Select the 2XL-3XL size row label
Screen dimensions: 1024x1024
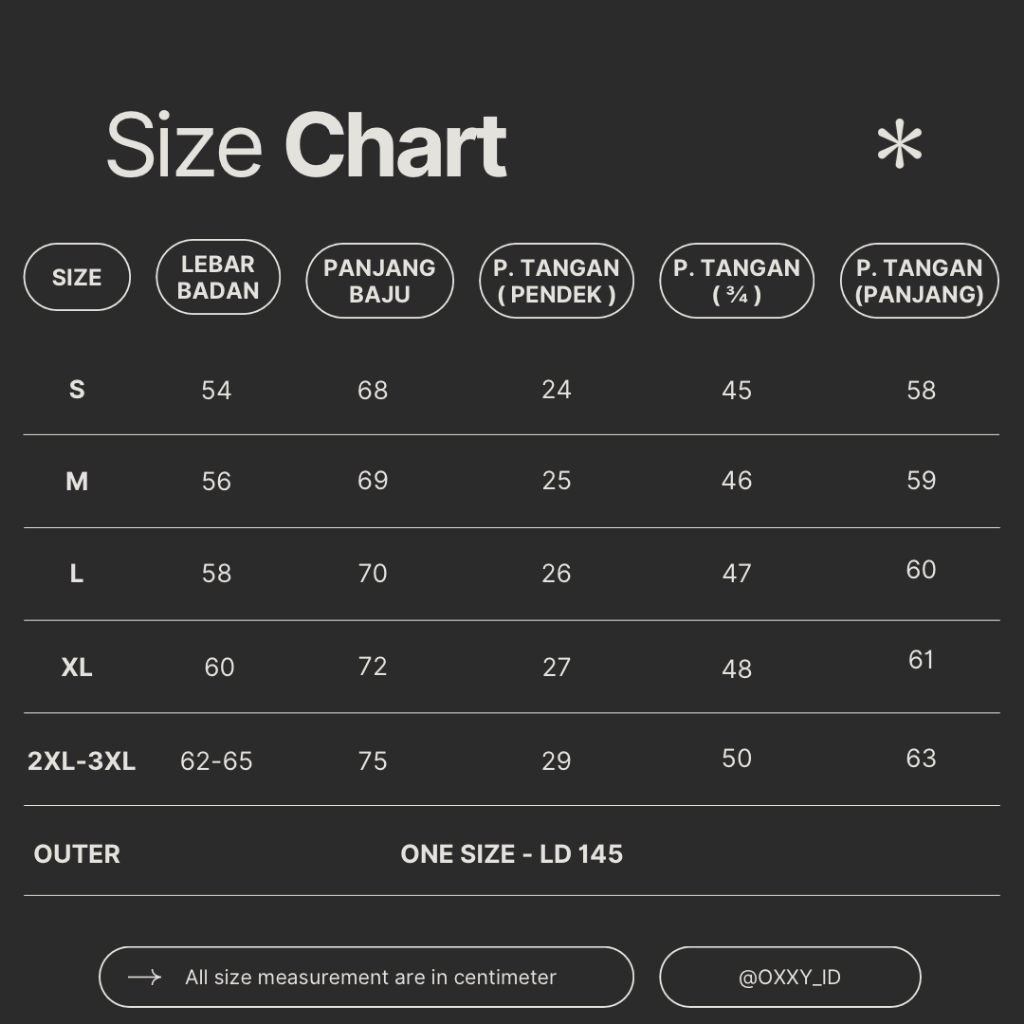pos(82,761)
